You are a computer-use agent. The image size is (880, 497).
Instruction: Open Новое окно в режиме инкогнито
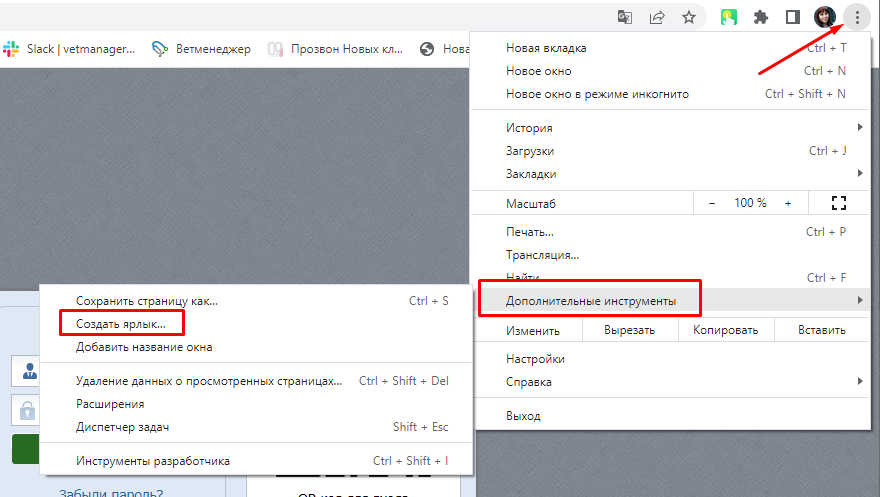tap(671, 94)
